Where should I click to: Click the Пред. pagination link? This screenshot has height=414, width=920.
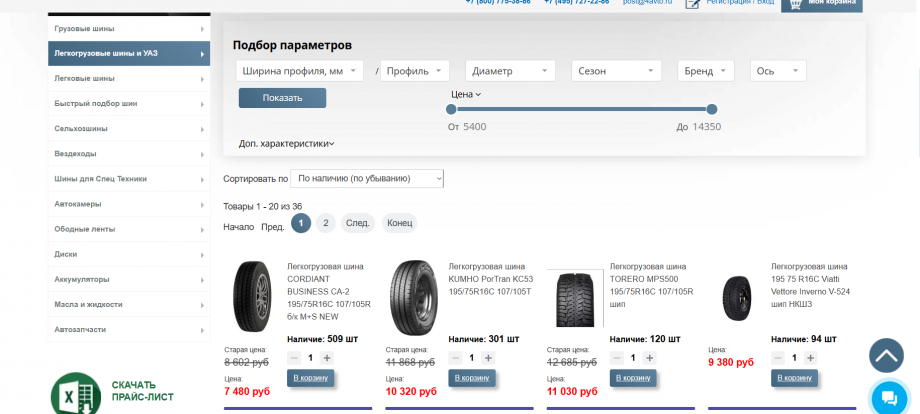pos(273,227)
